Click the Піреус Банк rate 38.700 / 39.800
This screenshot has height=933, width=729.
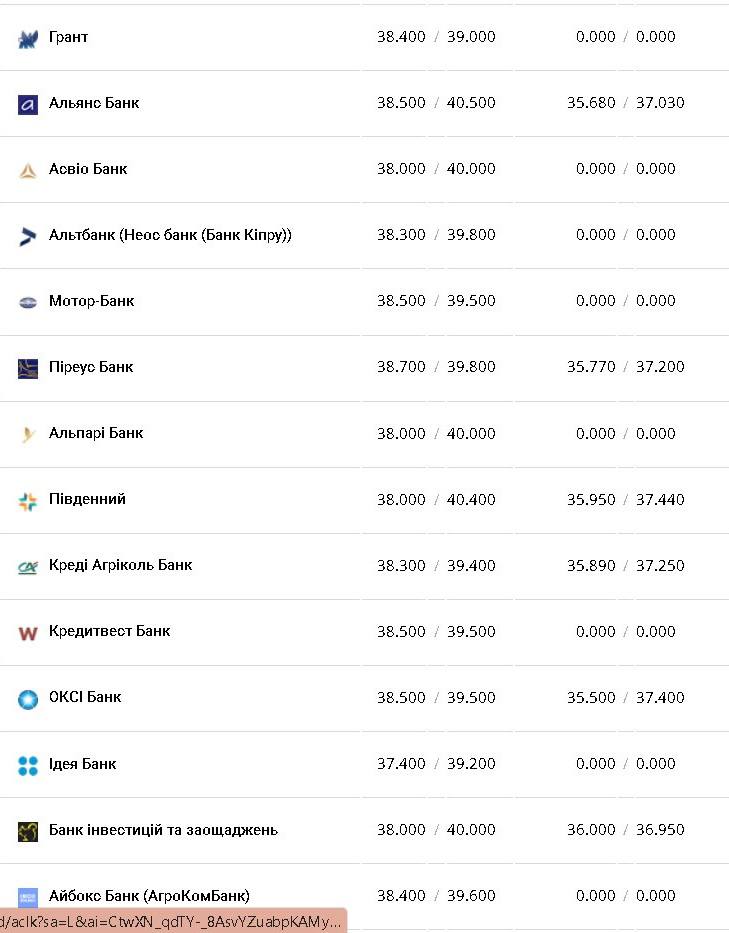[436, 367]
